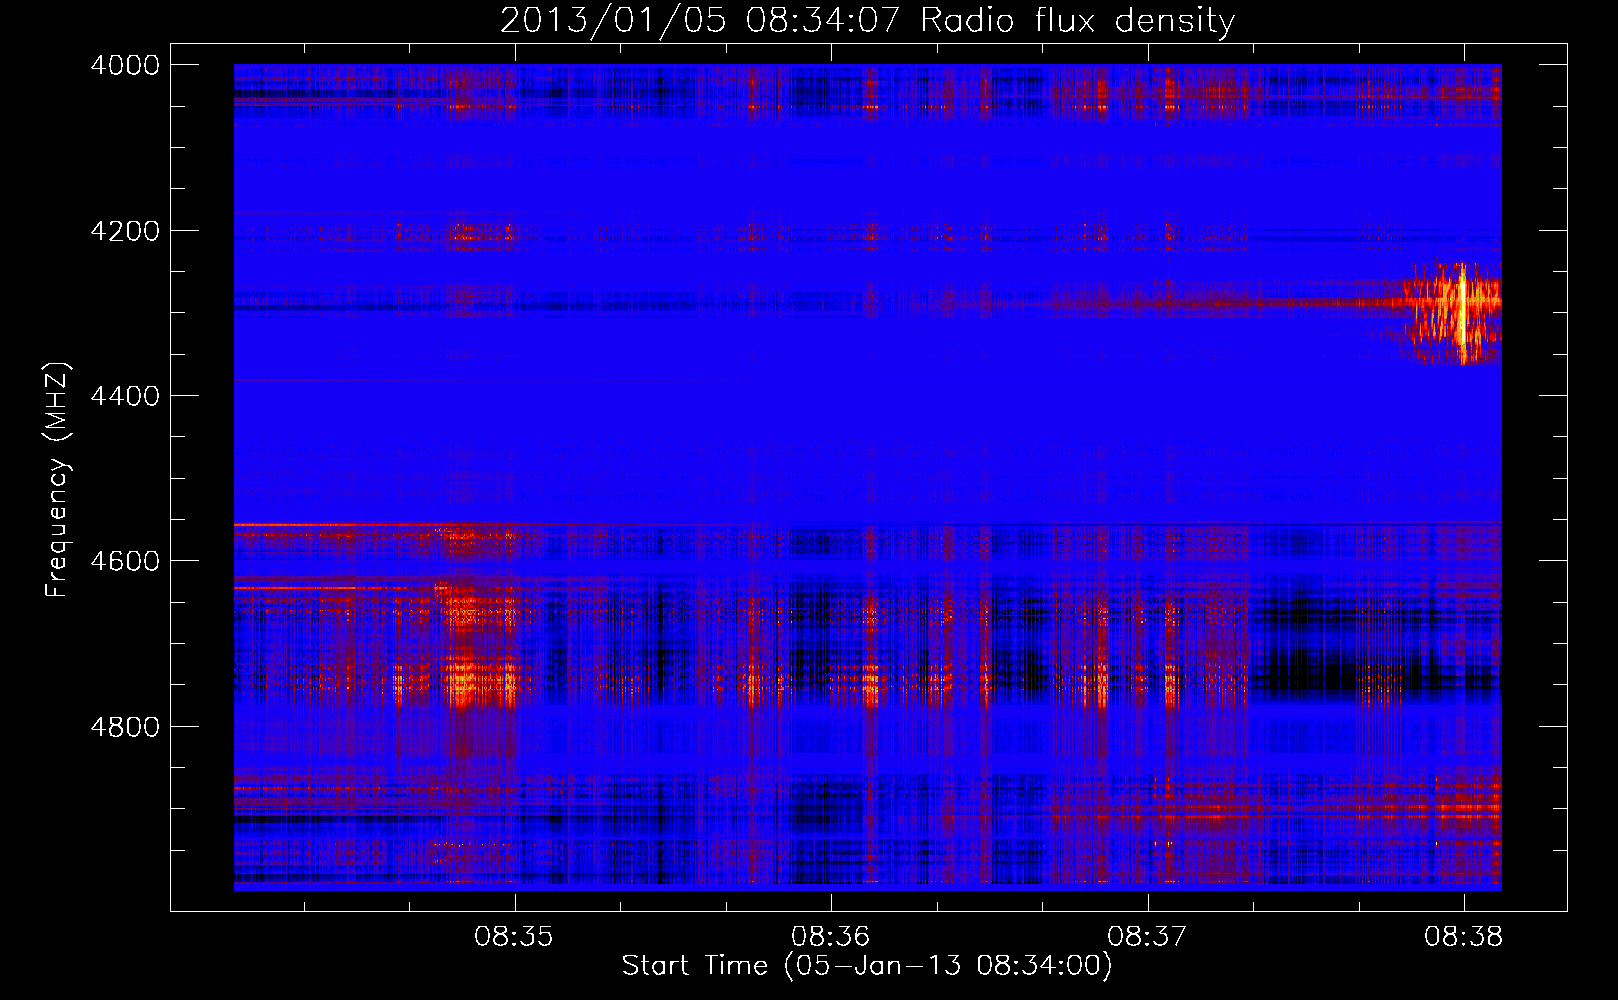Click the 08:38 time tick label

pos(1464,937)
